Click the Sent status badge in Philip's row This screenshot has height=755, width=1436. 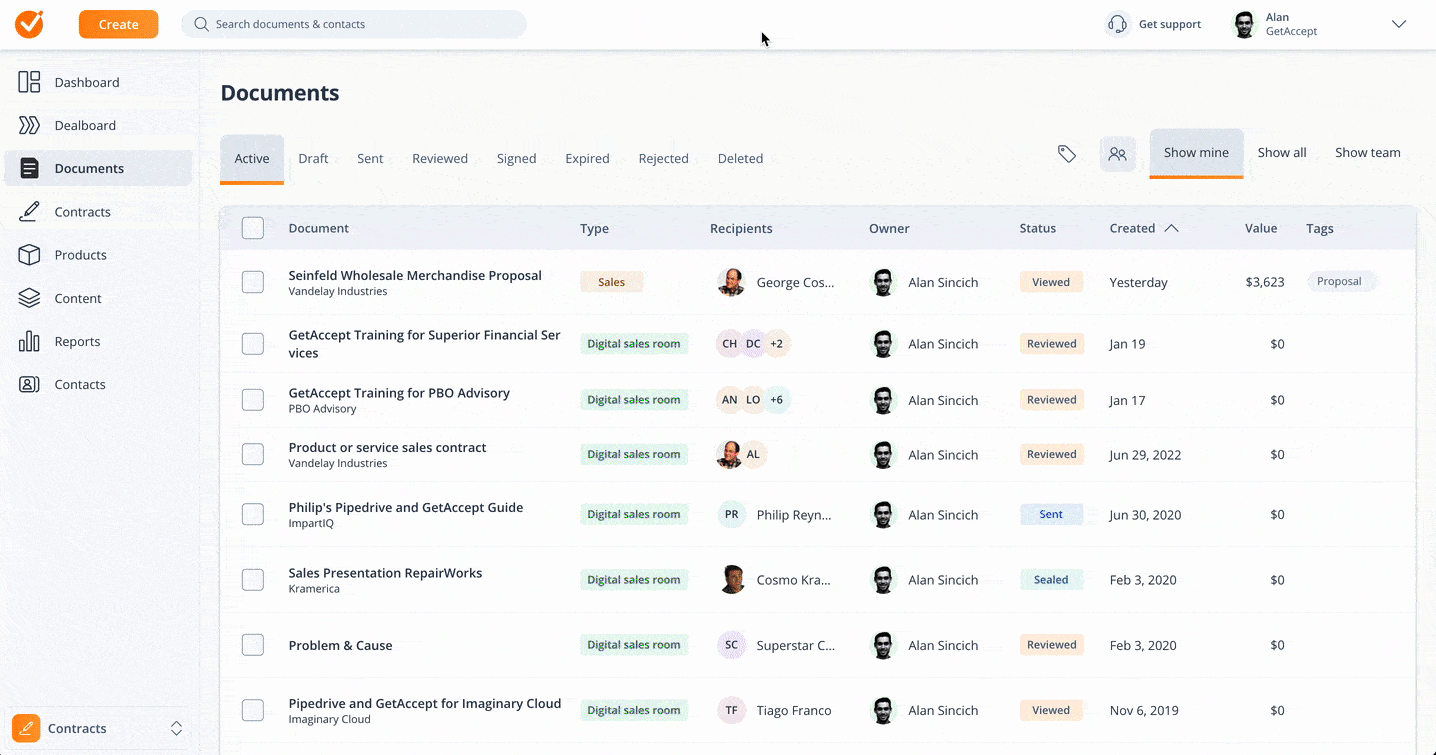click(1051, 514)
